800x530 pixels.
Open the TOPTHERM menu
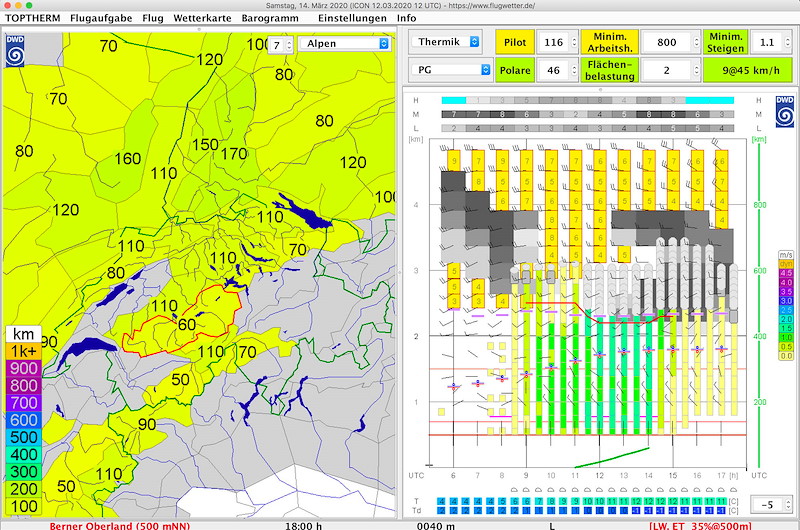click(x=33, y=18)
